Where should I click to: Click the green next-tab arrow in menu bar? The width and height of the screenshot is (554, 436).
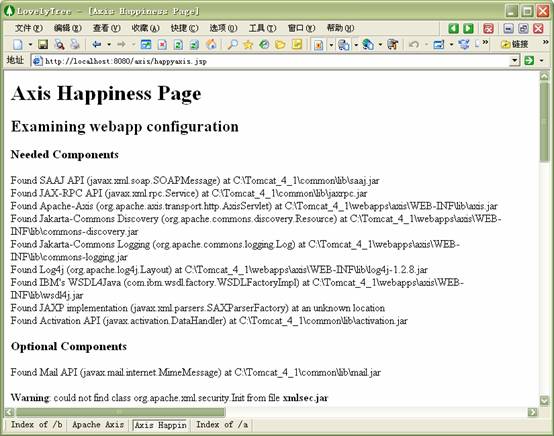[468, 28]
